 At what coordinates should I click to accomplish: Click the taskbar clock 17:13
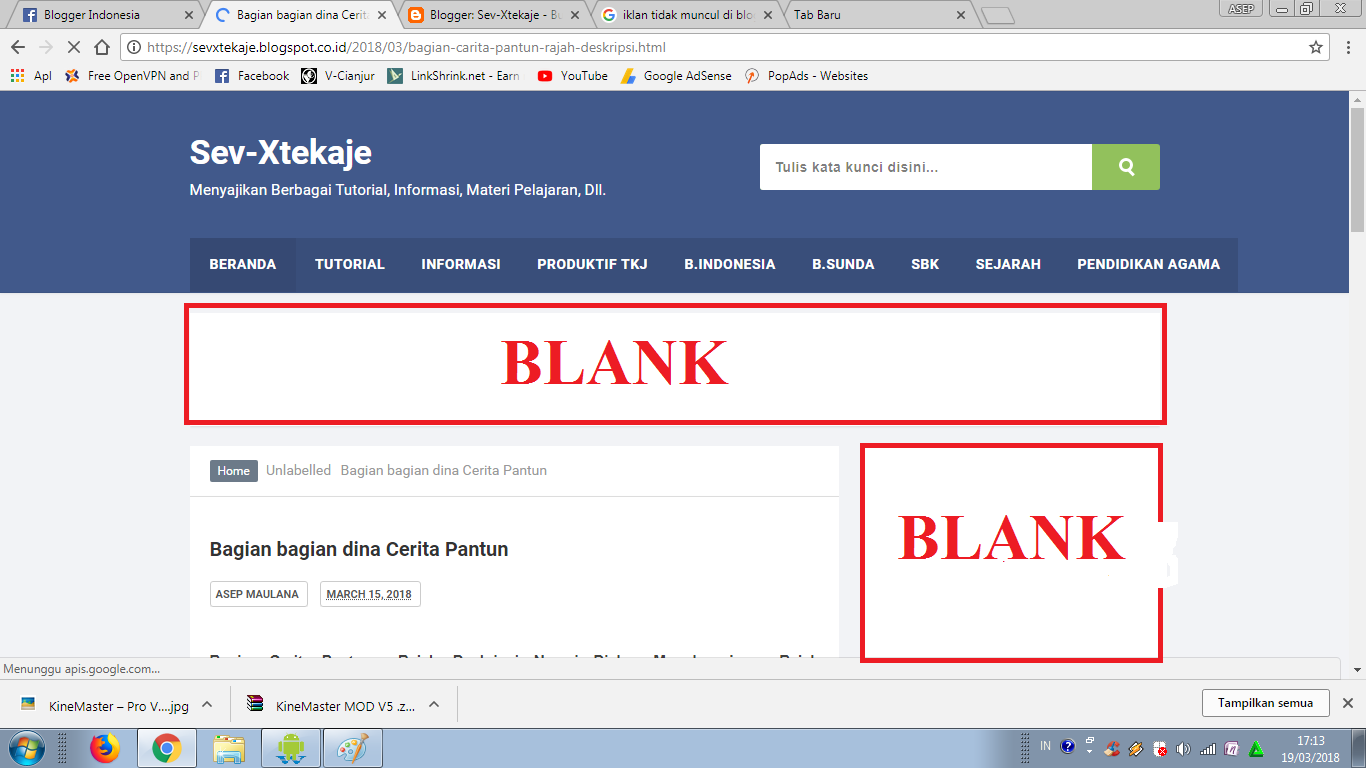click(x=1310, y=749)
